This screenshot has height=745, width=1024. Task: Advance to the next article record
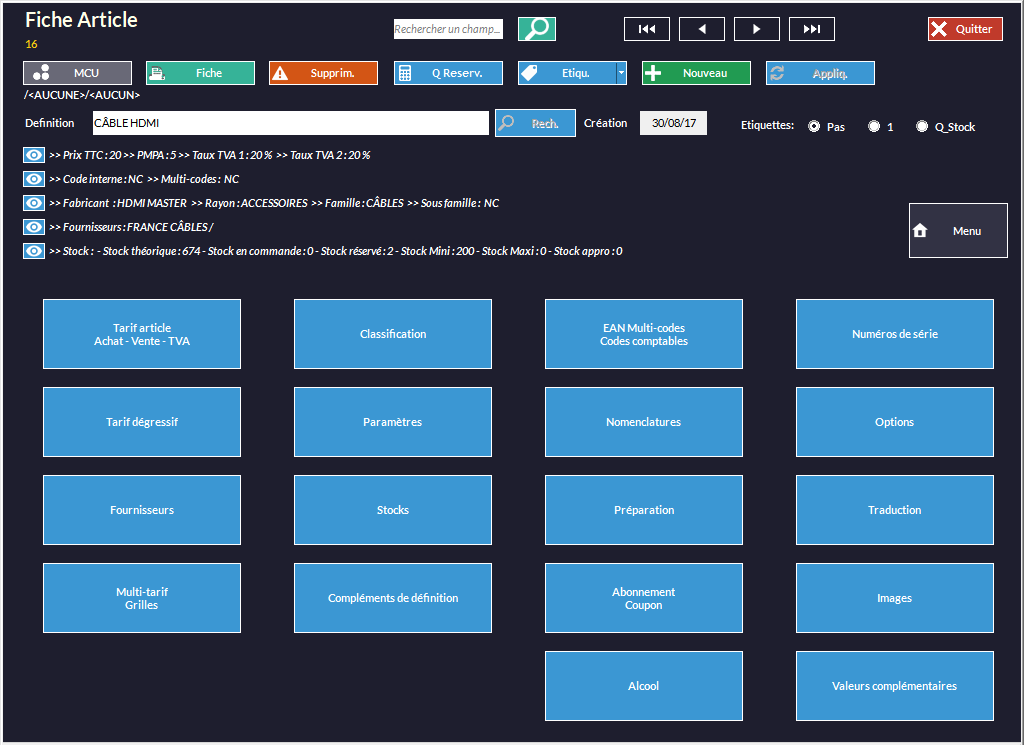pyautogui.click(x=756, y=29)
